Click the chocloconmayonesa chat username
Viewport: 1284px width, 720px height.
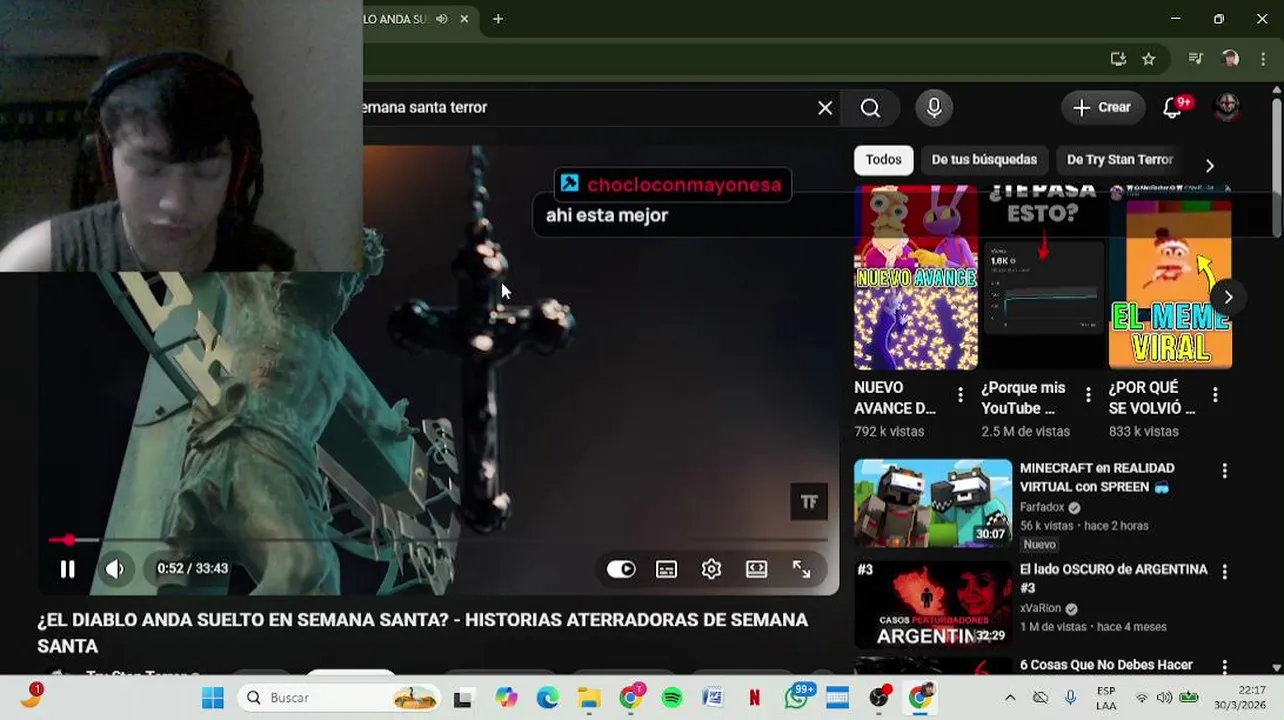point(684,185)
